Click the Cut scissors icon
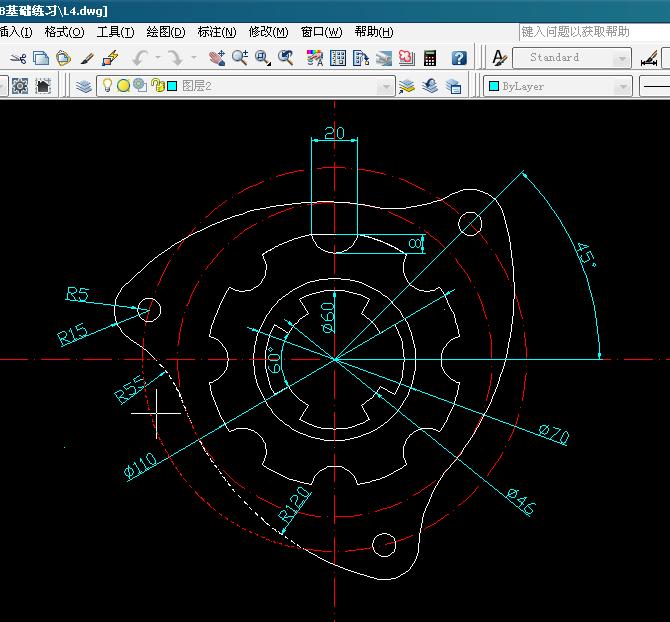 [18, 58]
